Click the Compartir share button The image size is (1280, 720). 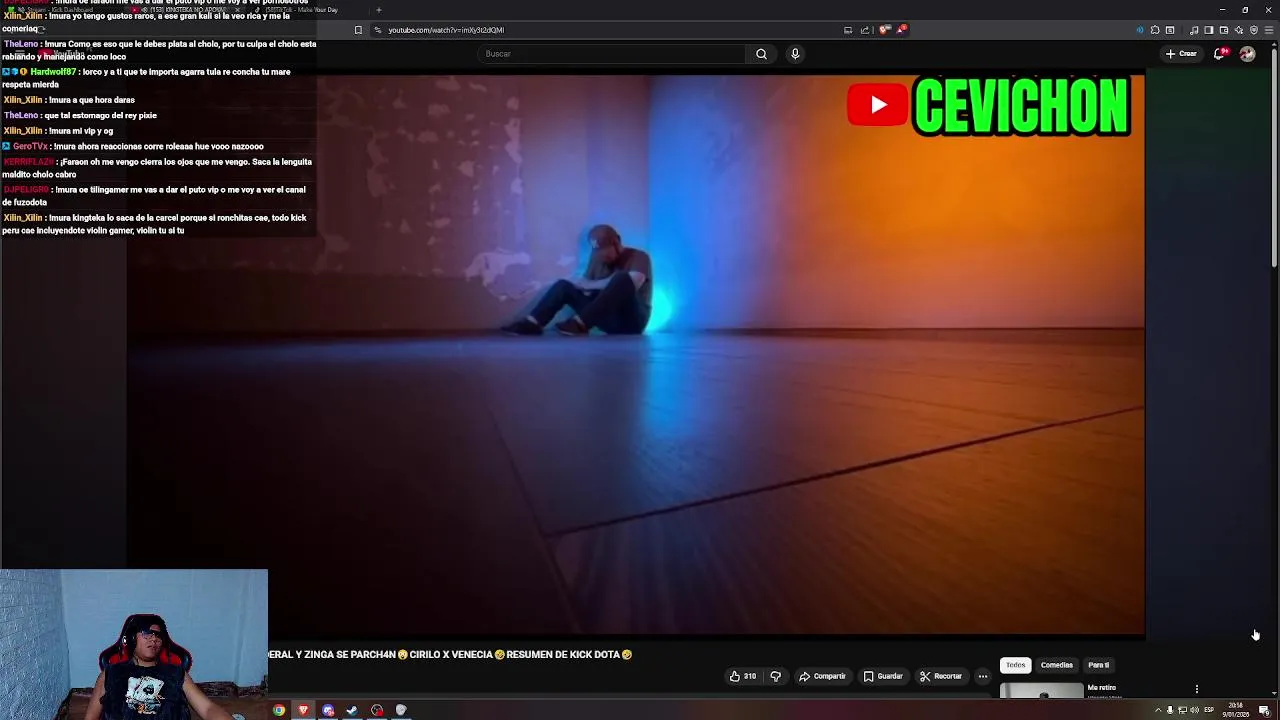click(822, 677)
